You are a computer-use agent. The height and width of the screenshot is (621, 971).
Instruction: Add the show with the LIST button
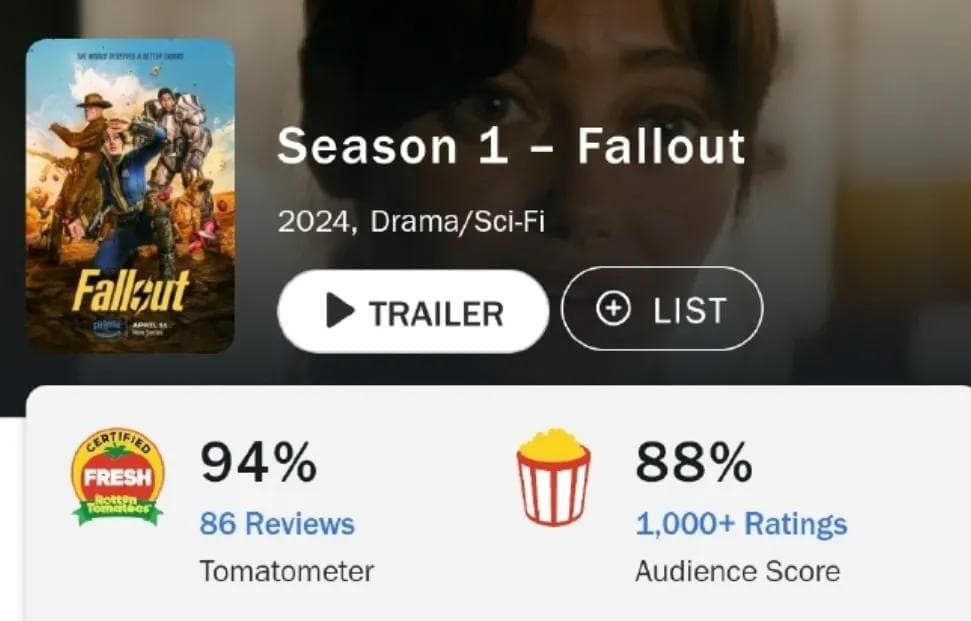[x=662, y=308]
